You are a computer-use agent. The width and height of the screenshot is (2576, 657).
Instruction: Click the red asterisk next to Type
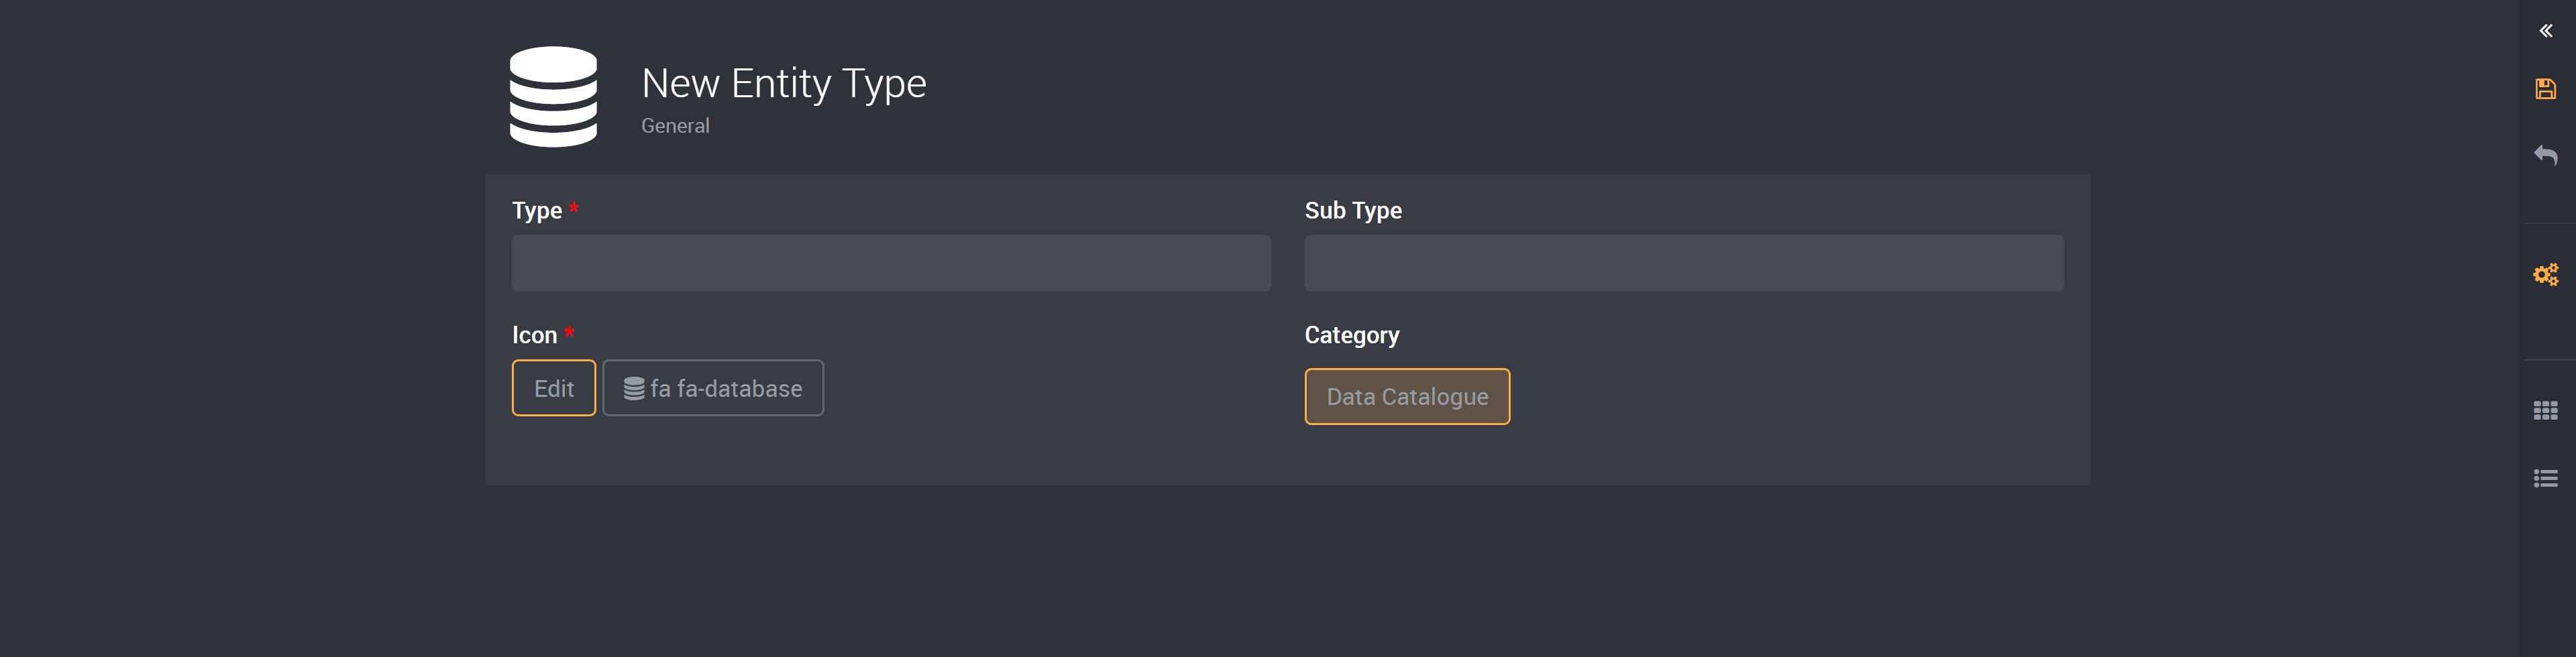[574, 208]
